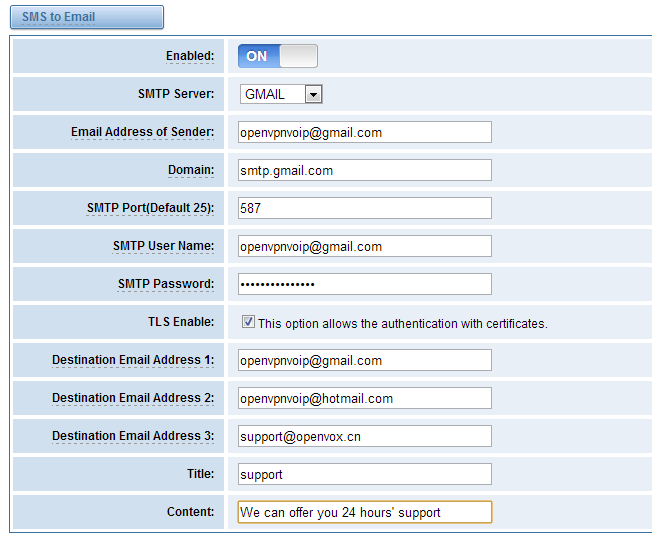Screen dimensions: 652x533
Task: Uncheck the TLS Enable checkbox
Action: click(248, 322)
